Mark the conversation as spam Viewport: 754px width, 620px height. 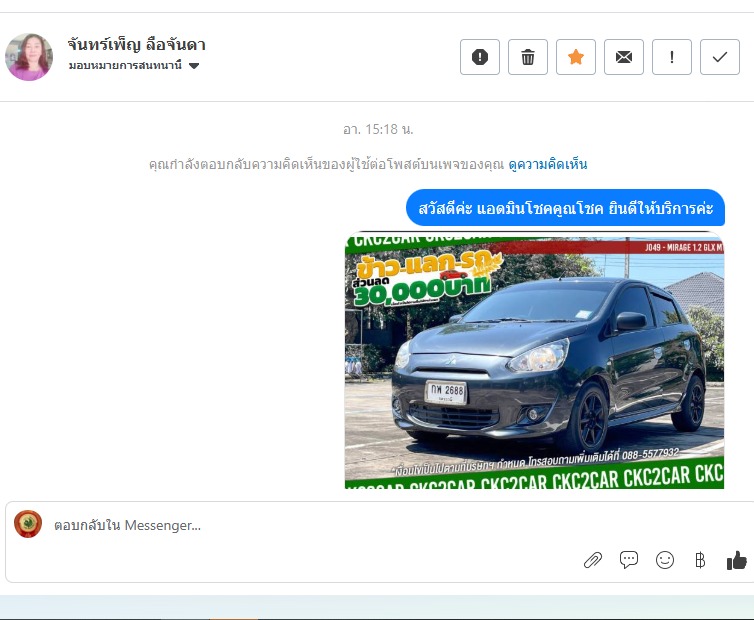pyautogui.click(x=479, y=57)
